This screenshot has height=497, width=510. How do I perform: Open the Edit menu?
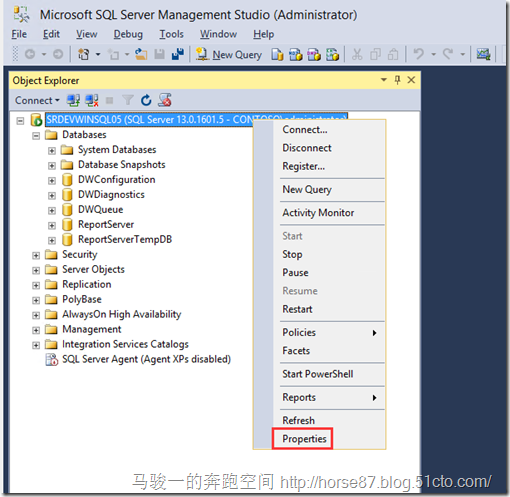(x=51, y=34)
